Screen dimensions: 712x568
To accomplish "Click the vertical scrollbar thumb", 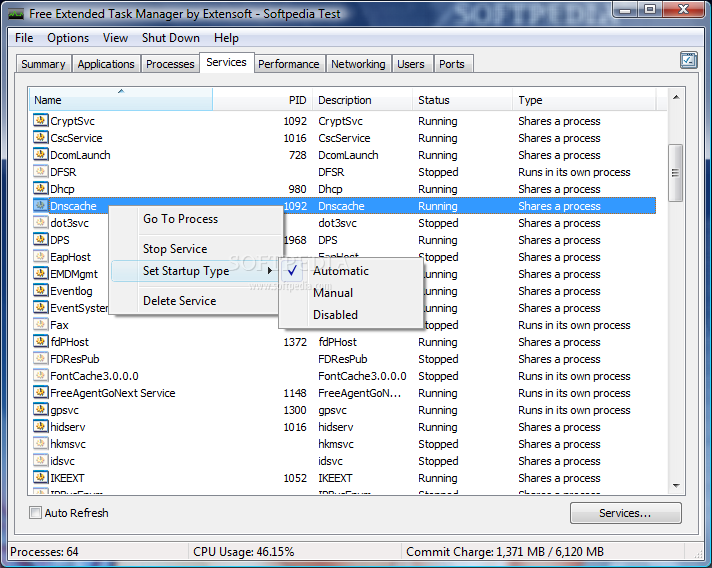I will pyautogui.click(x=676, y=173).
